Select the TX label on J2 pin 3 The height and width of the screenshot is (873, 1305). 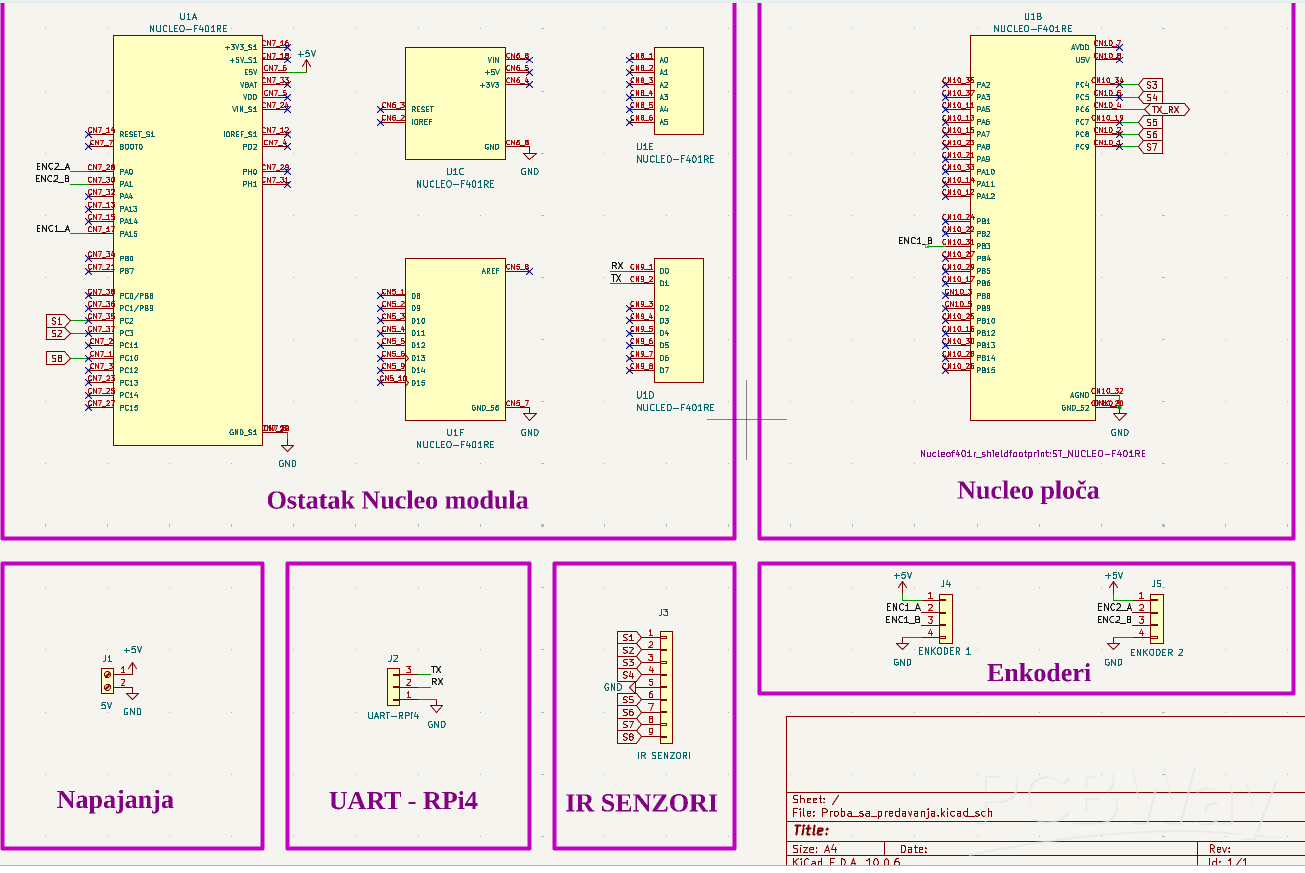(x=436, y=669)
